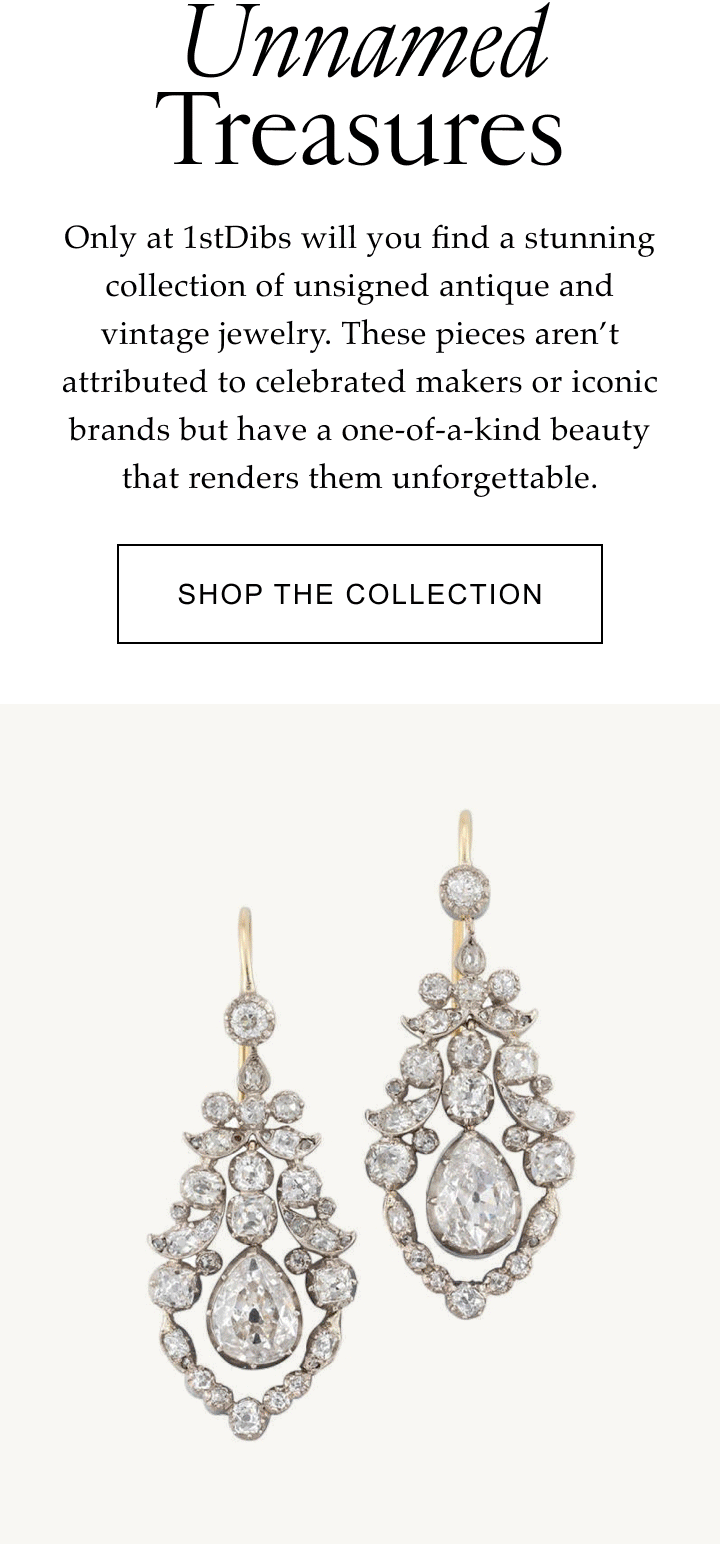Viewport: 720px width, 1544px height.
Task: Click the words 'one-of-a-kind beauty'
Action: (495, 430)
